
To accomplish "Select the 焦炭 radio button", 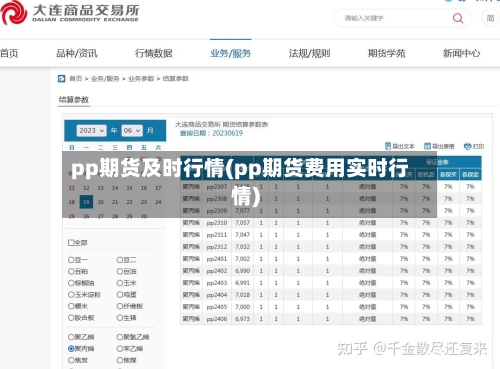I will click(71, 360).
